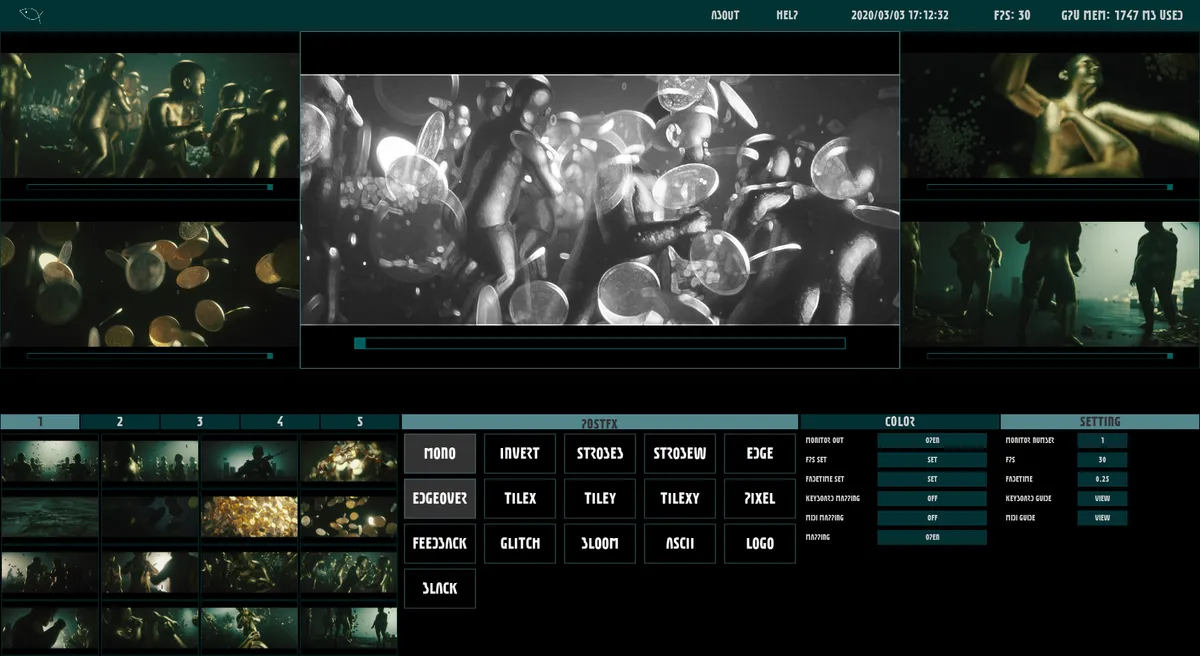This screenshot has height=656, width=1200.
Task: Click the fish logo icon in top bar
Action: [31, 15]
